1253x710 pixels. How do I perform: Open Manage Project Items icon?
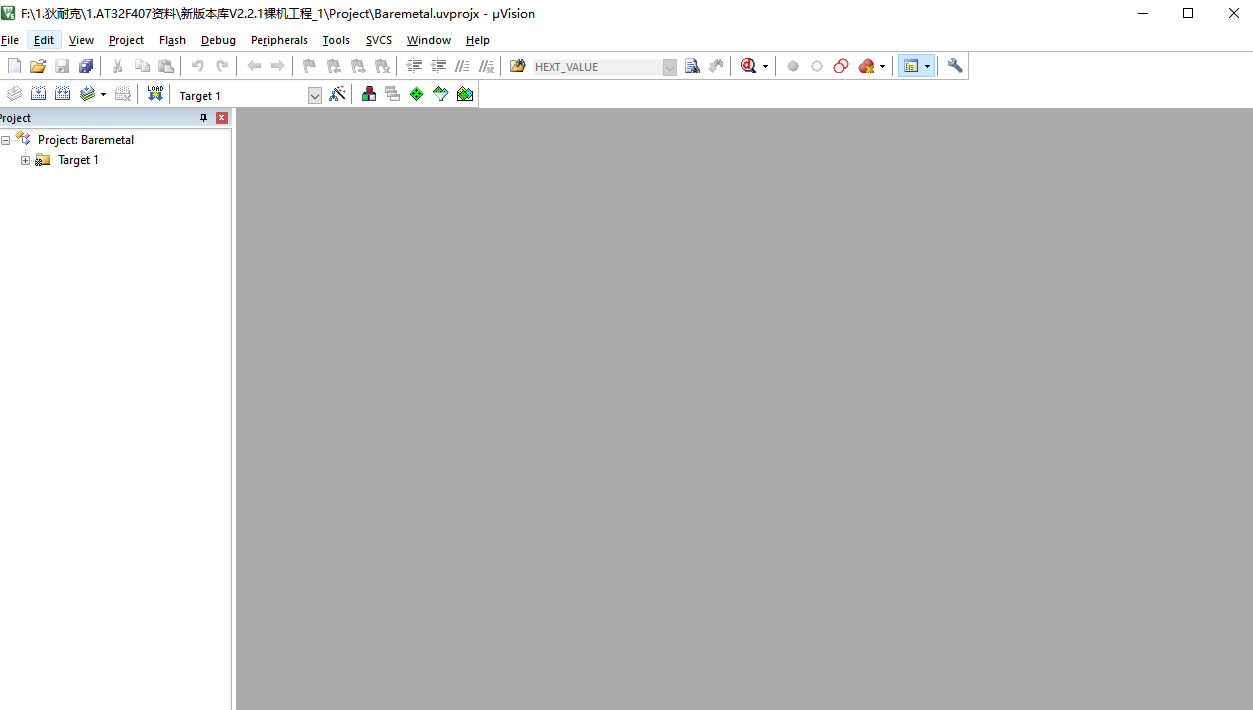tap(369, 94)
